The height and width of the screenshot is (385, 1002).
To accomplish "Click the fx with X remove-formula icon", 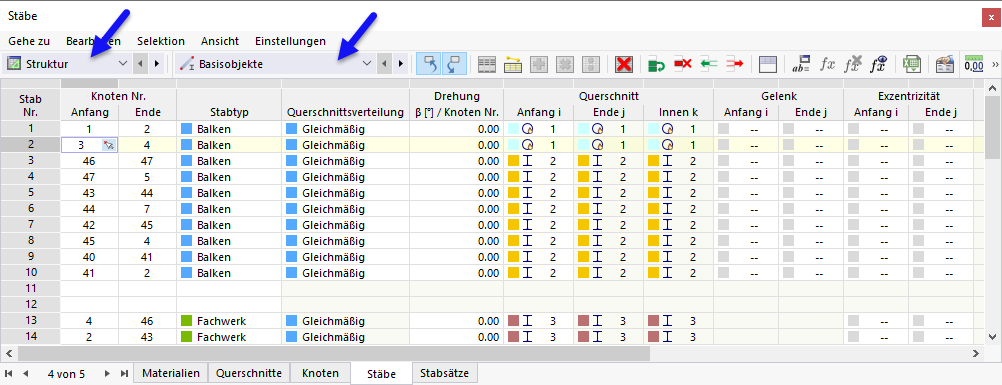I will pos(853,64).
